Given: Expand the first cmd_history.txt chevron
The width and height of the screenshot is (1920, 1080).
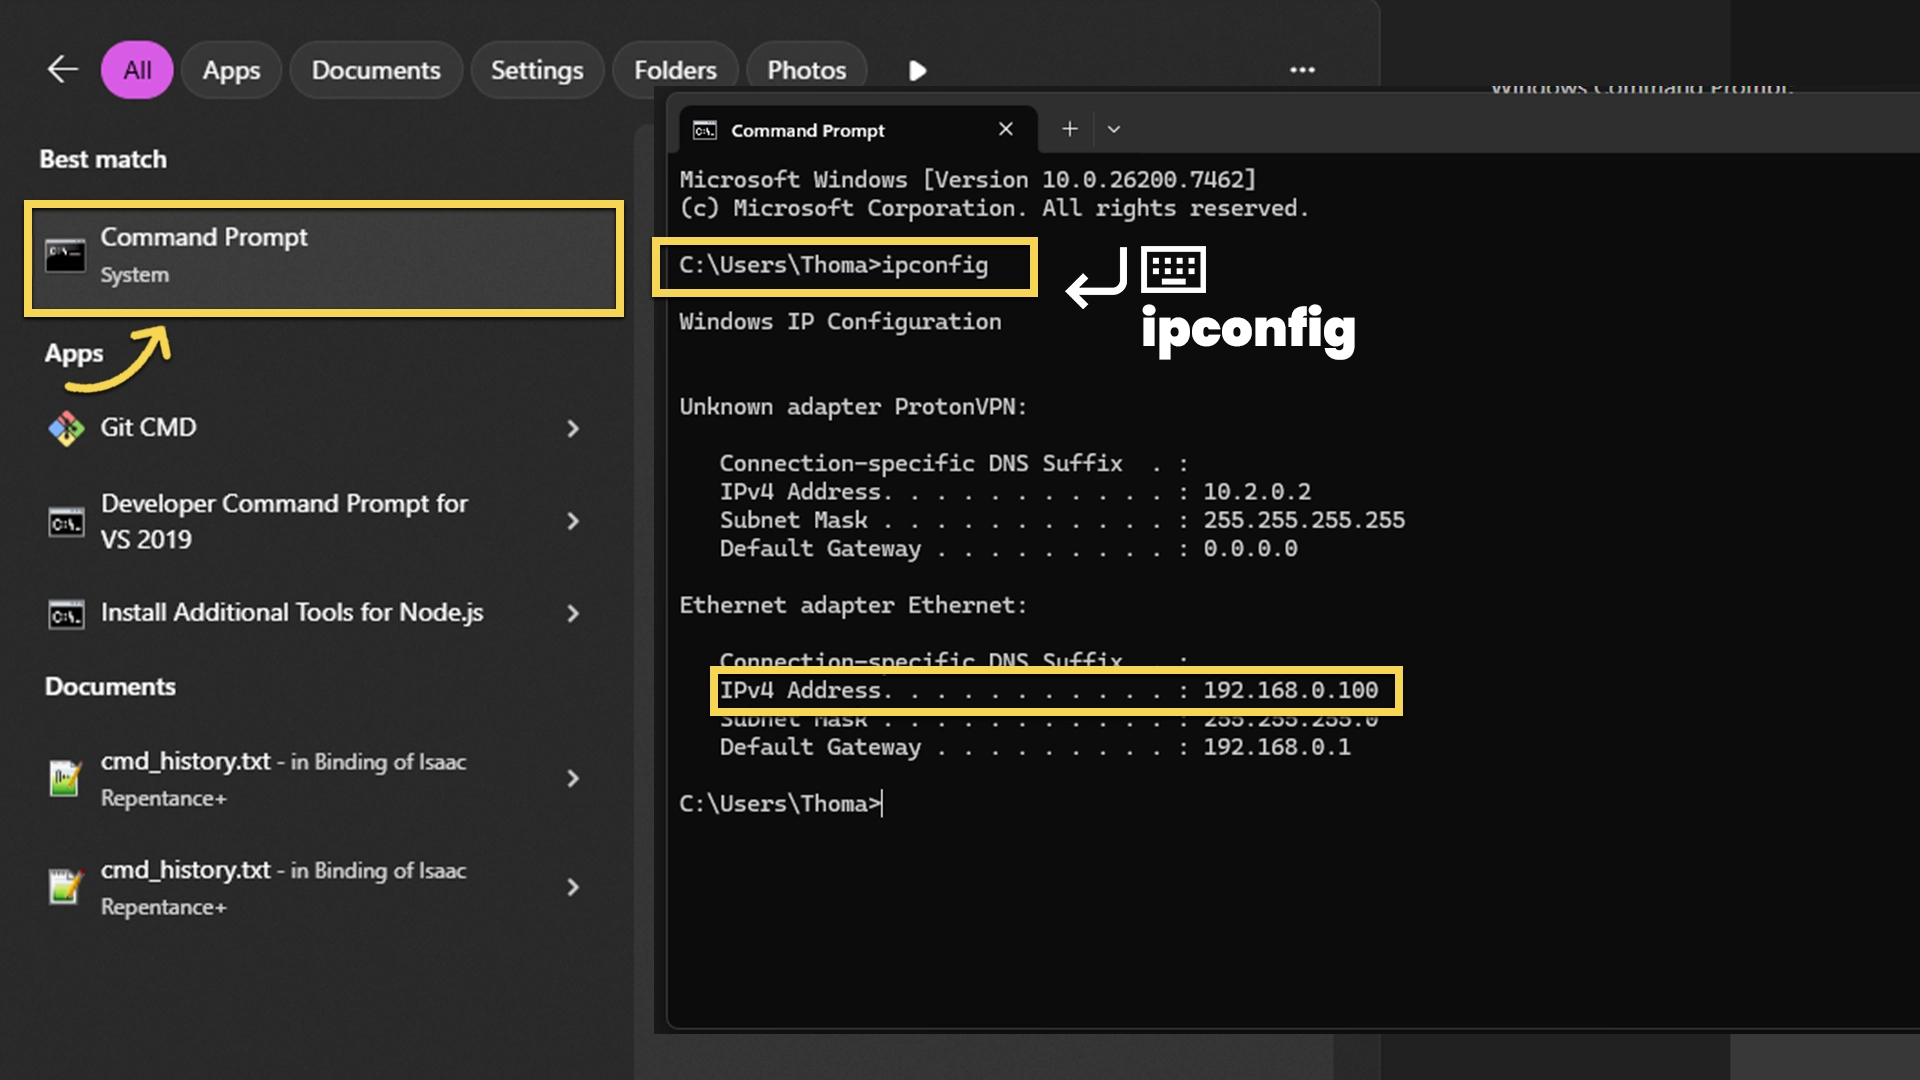Looking at the screenshot, I should 573,778.
